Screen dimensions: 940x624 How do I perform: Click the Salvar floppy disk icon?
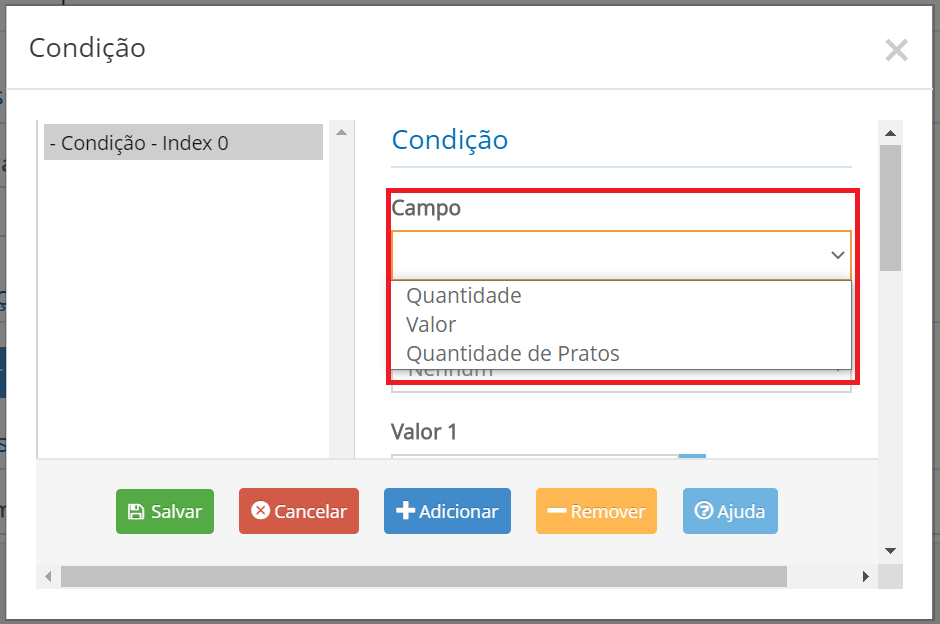pos(136,511)
